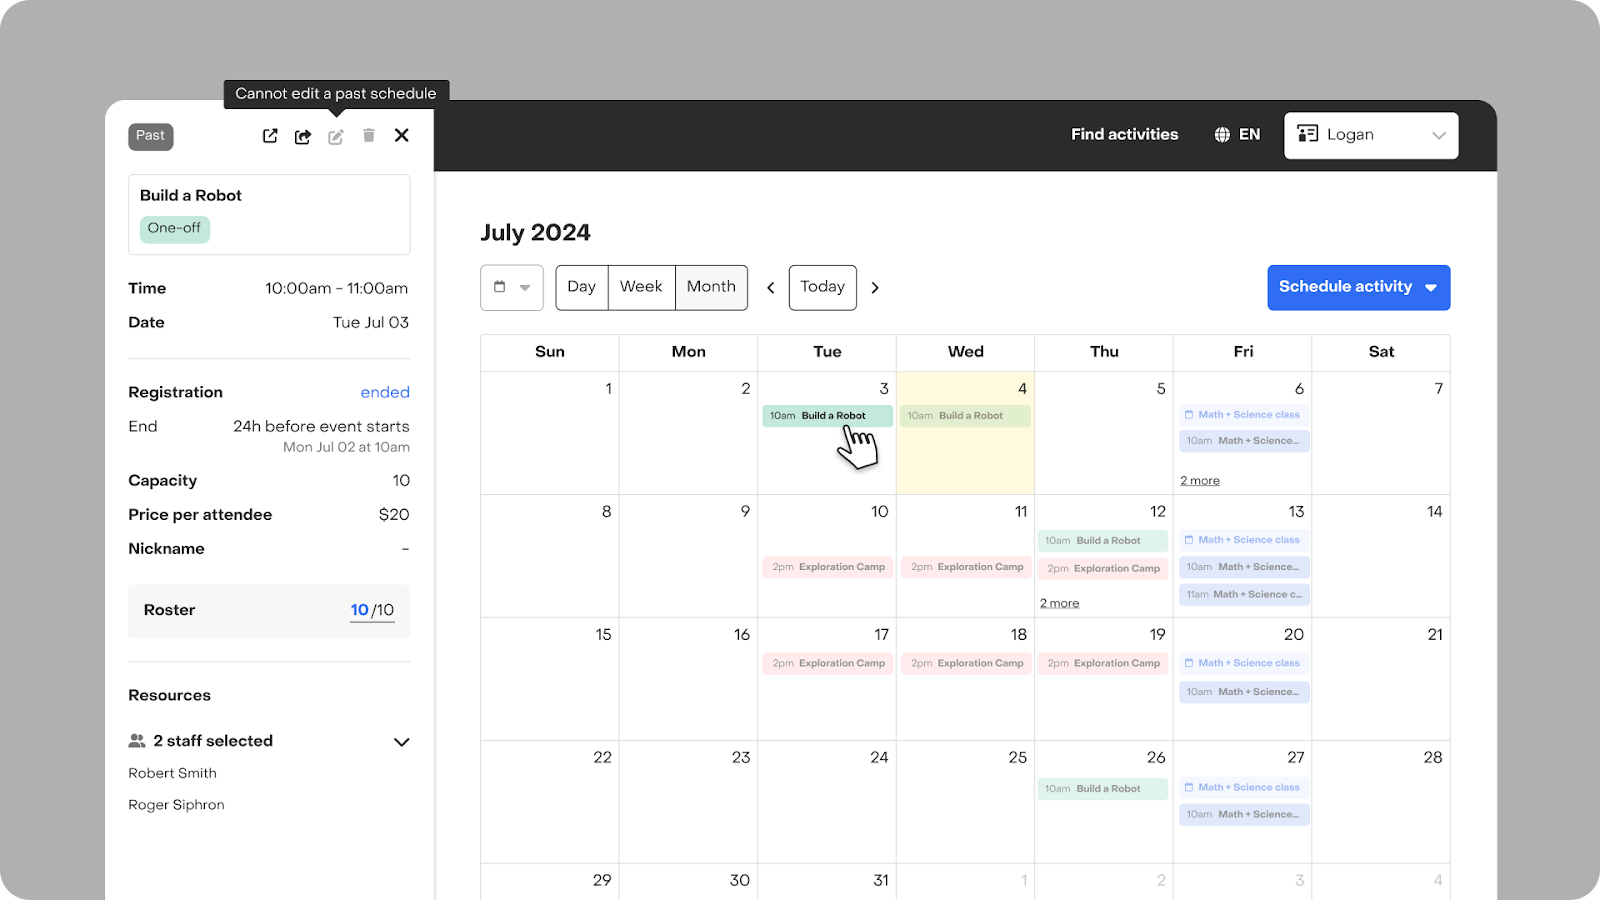Open the Build a Robot event on July 26

click(x=1103, y=789)
